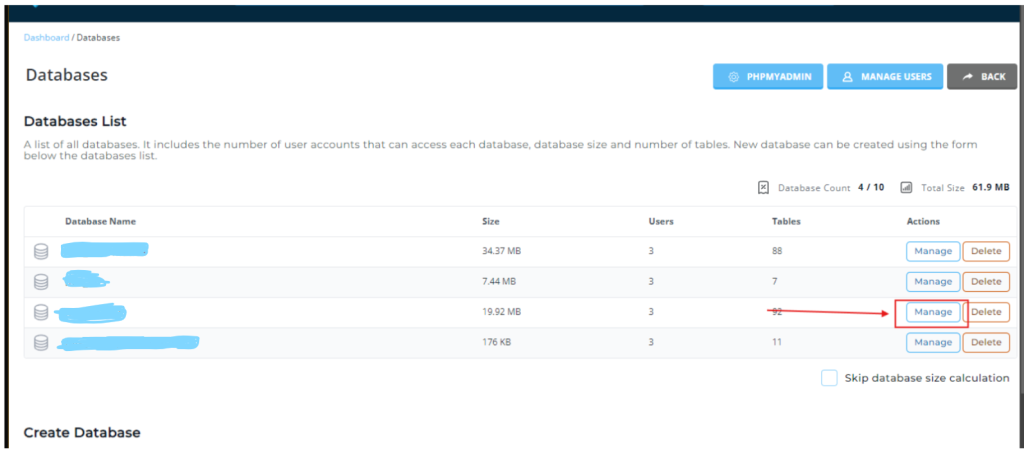Click database icon of 19.92 MB row

(41, 312)
